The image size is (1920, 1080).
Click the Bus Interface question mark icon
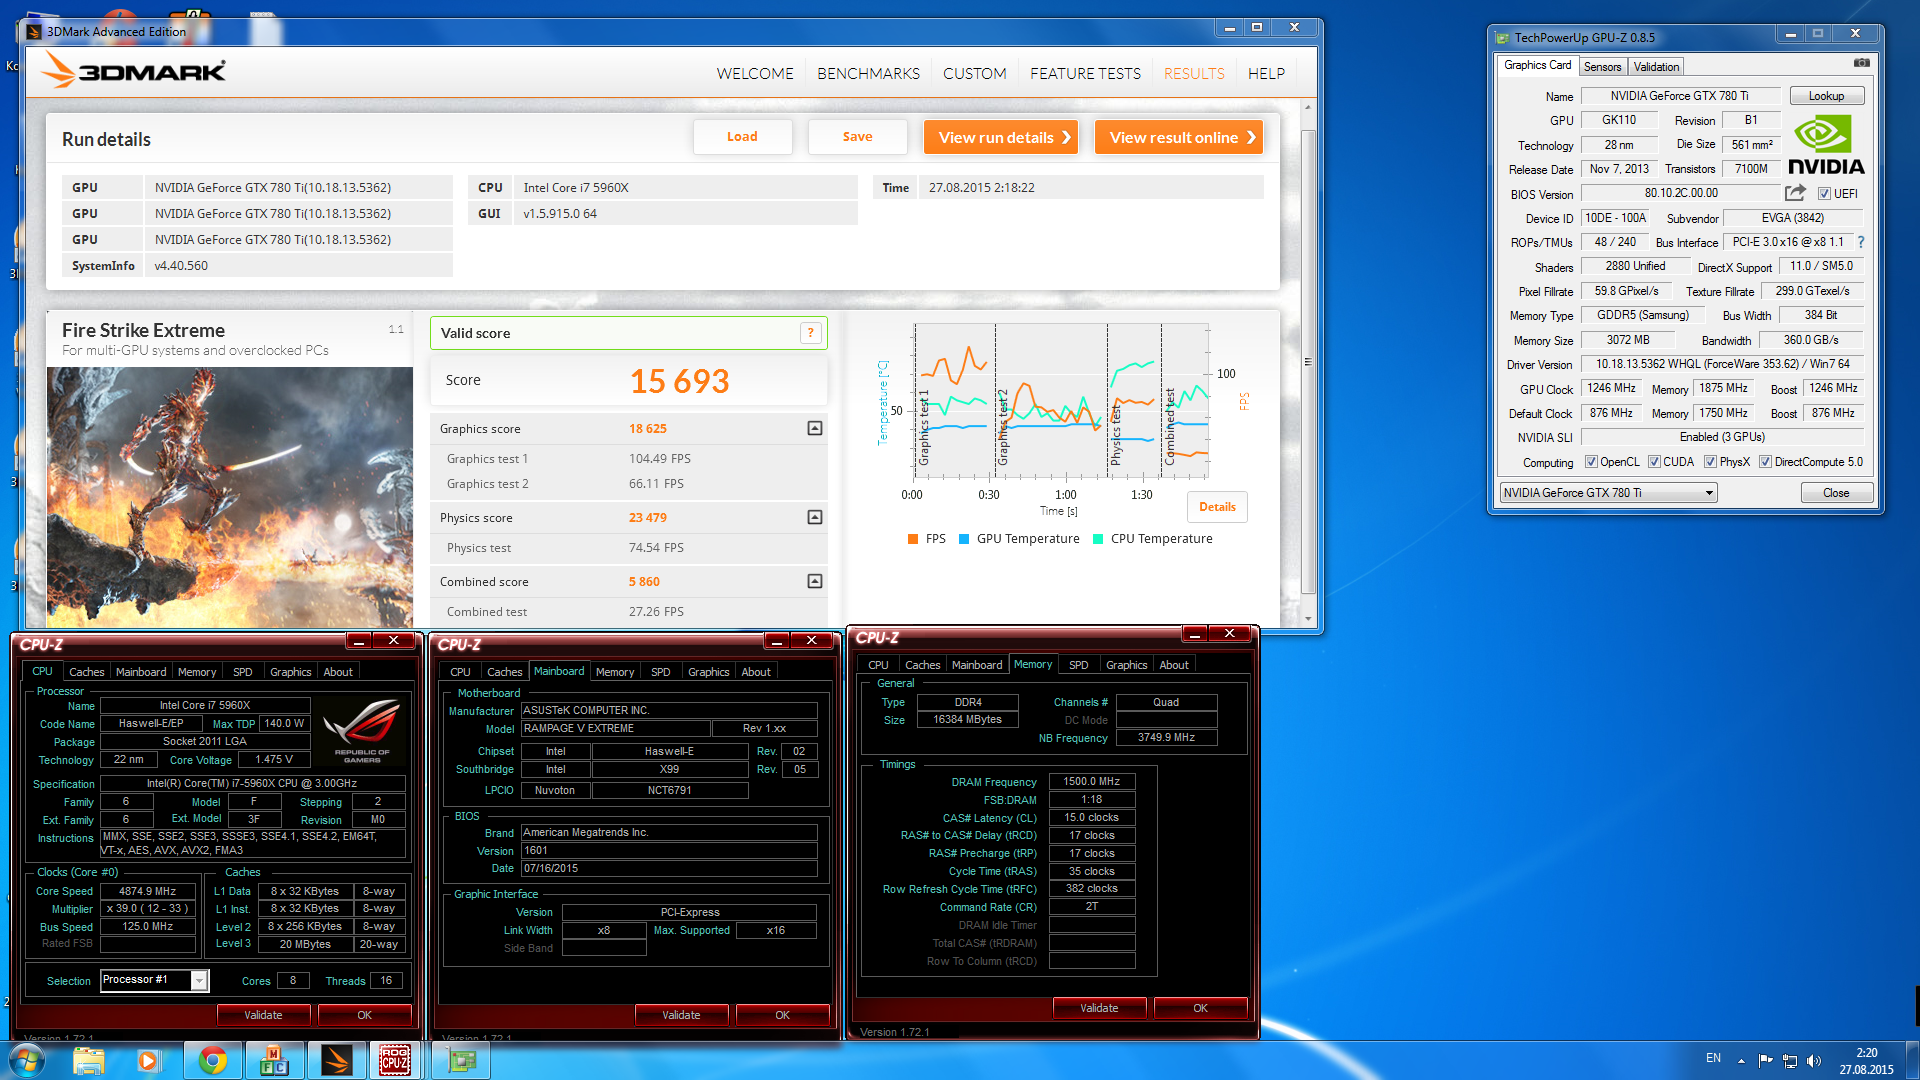[1860, 242]
